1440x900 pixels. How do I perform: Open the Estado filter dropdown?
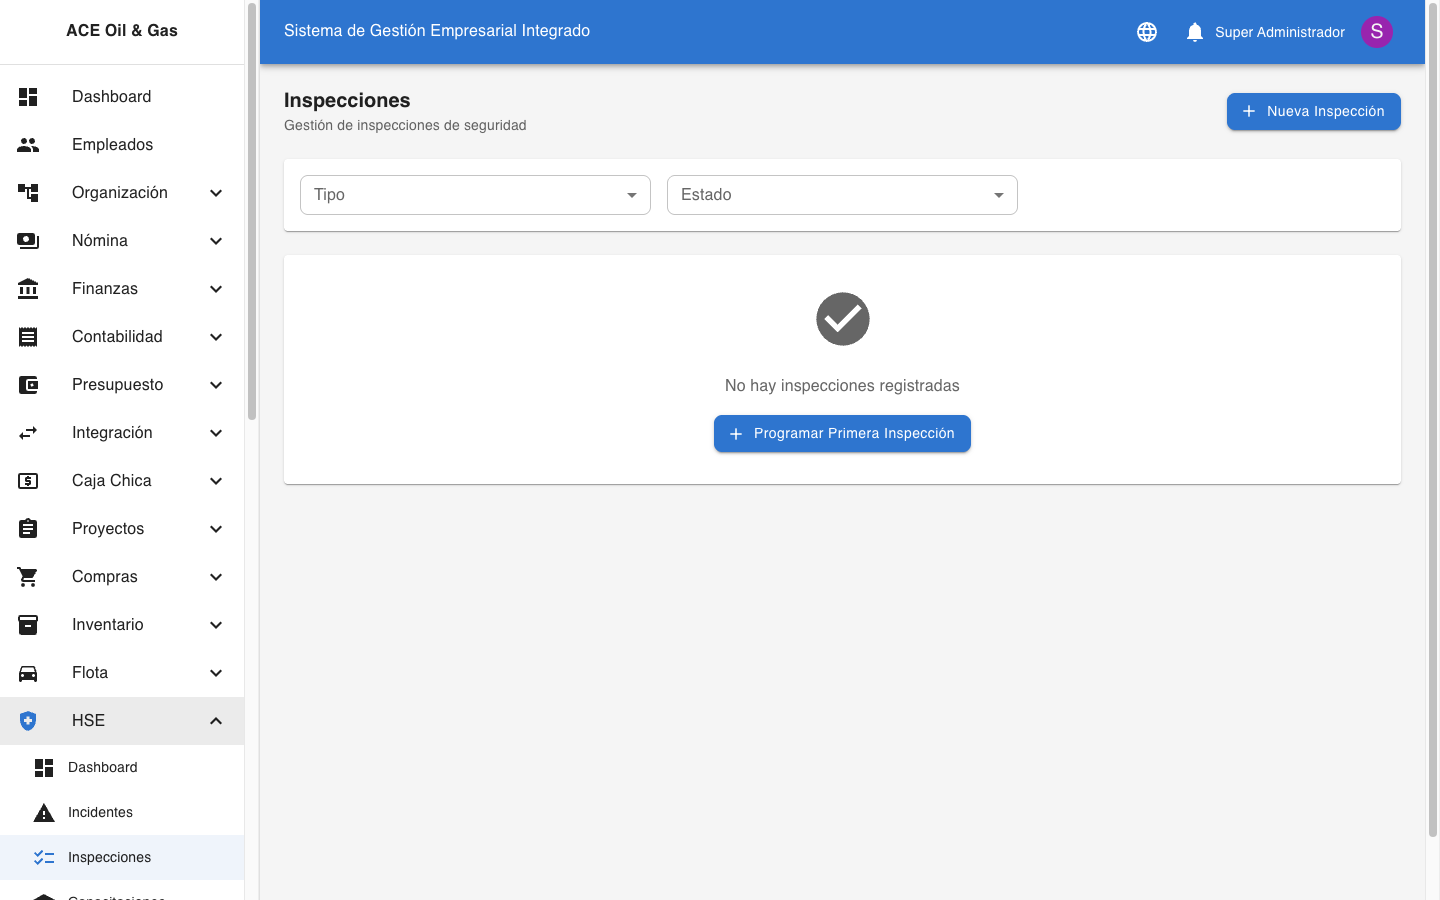(842, 195)
